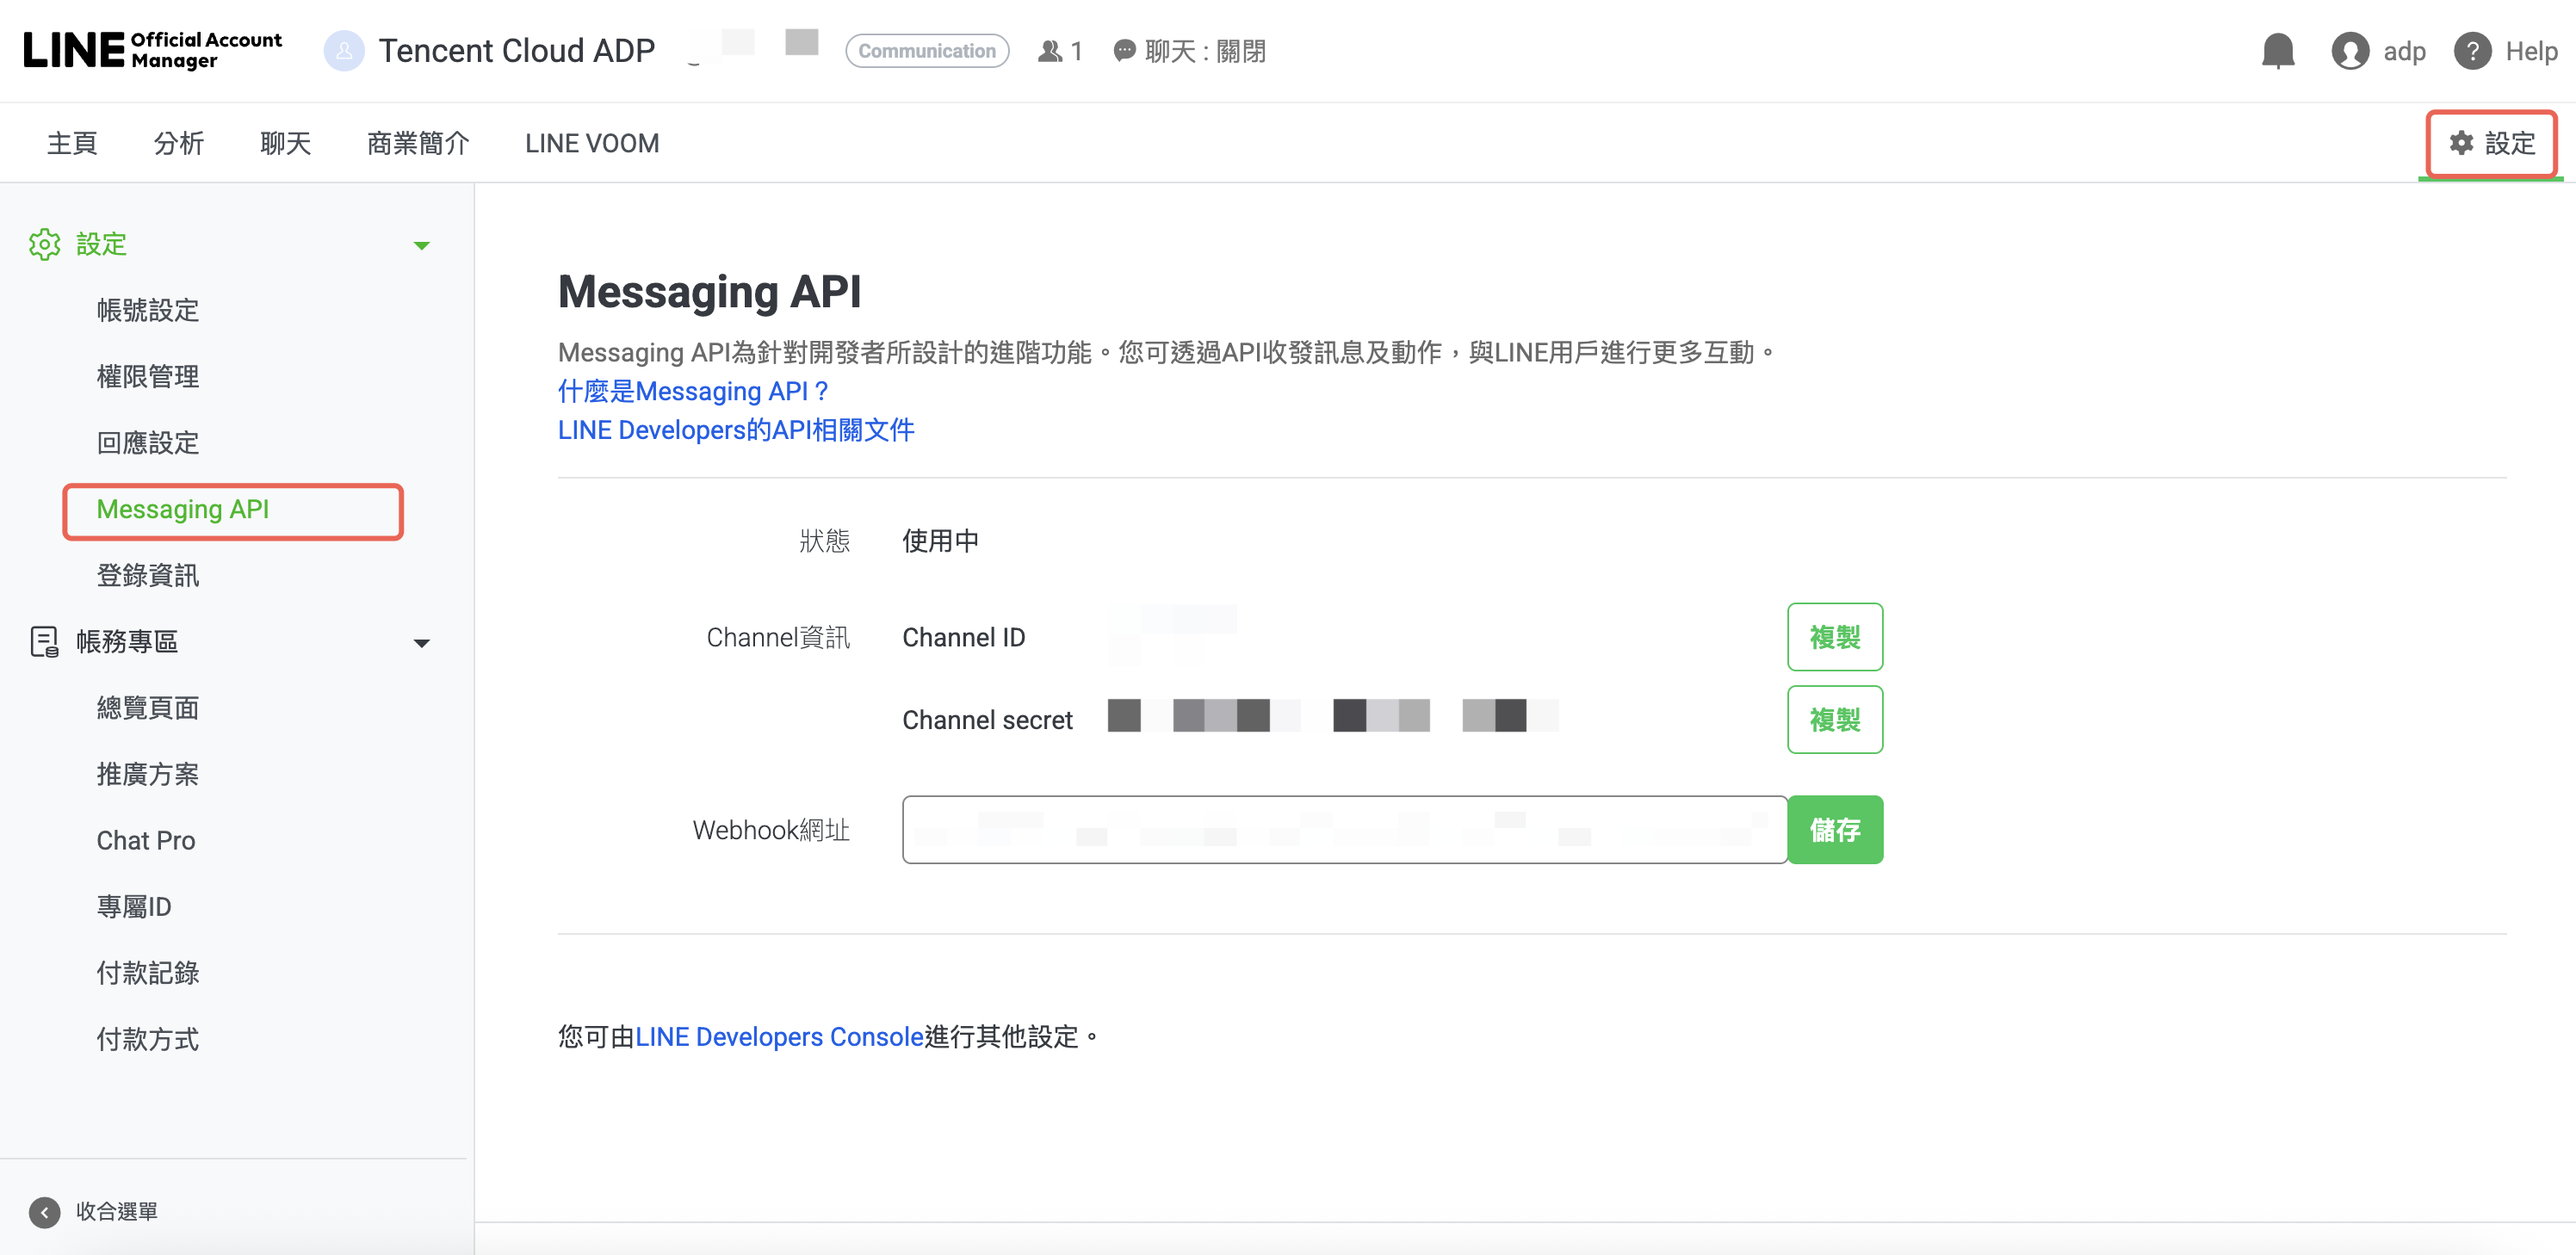Open the 設定 gear tab
Image resolution: width=2576 pixels, height=1255 pixels.
2491,143
